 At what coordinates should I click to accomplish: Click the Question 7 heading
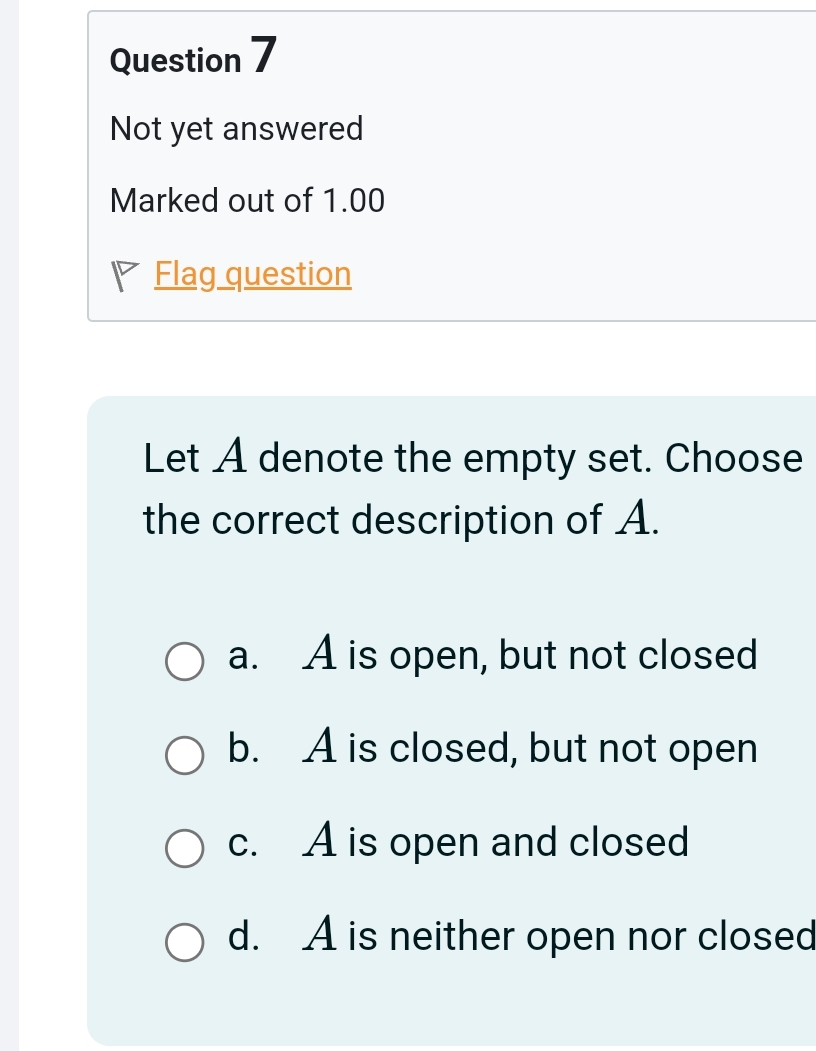pos(193,56)
